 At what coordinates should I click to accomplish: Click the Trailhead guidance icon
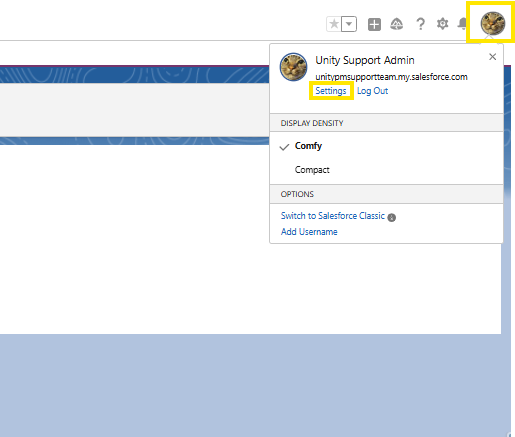tap(397, 24)
